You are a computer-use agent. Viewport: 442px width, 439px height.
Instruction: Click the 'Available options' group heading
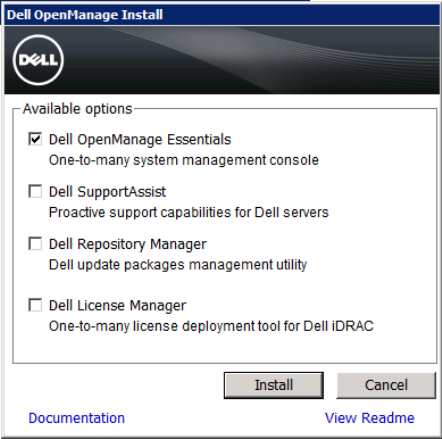tap(77, 109)
